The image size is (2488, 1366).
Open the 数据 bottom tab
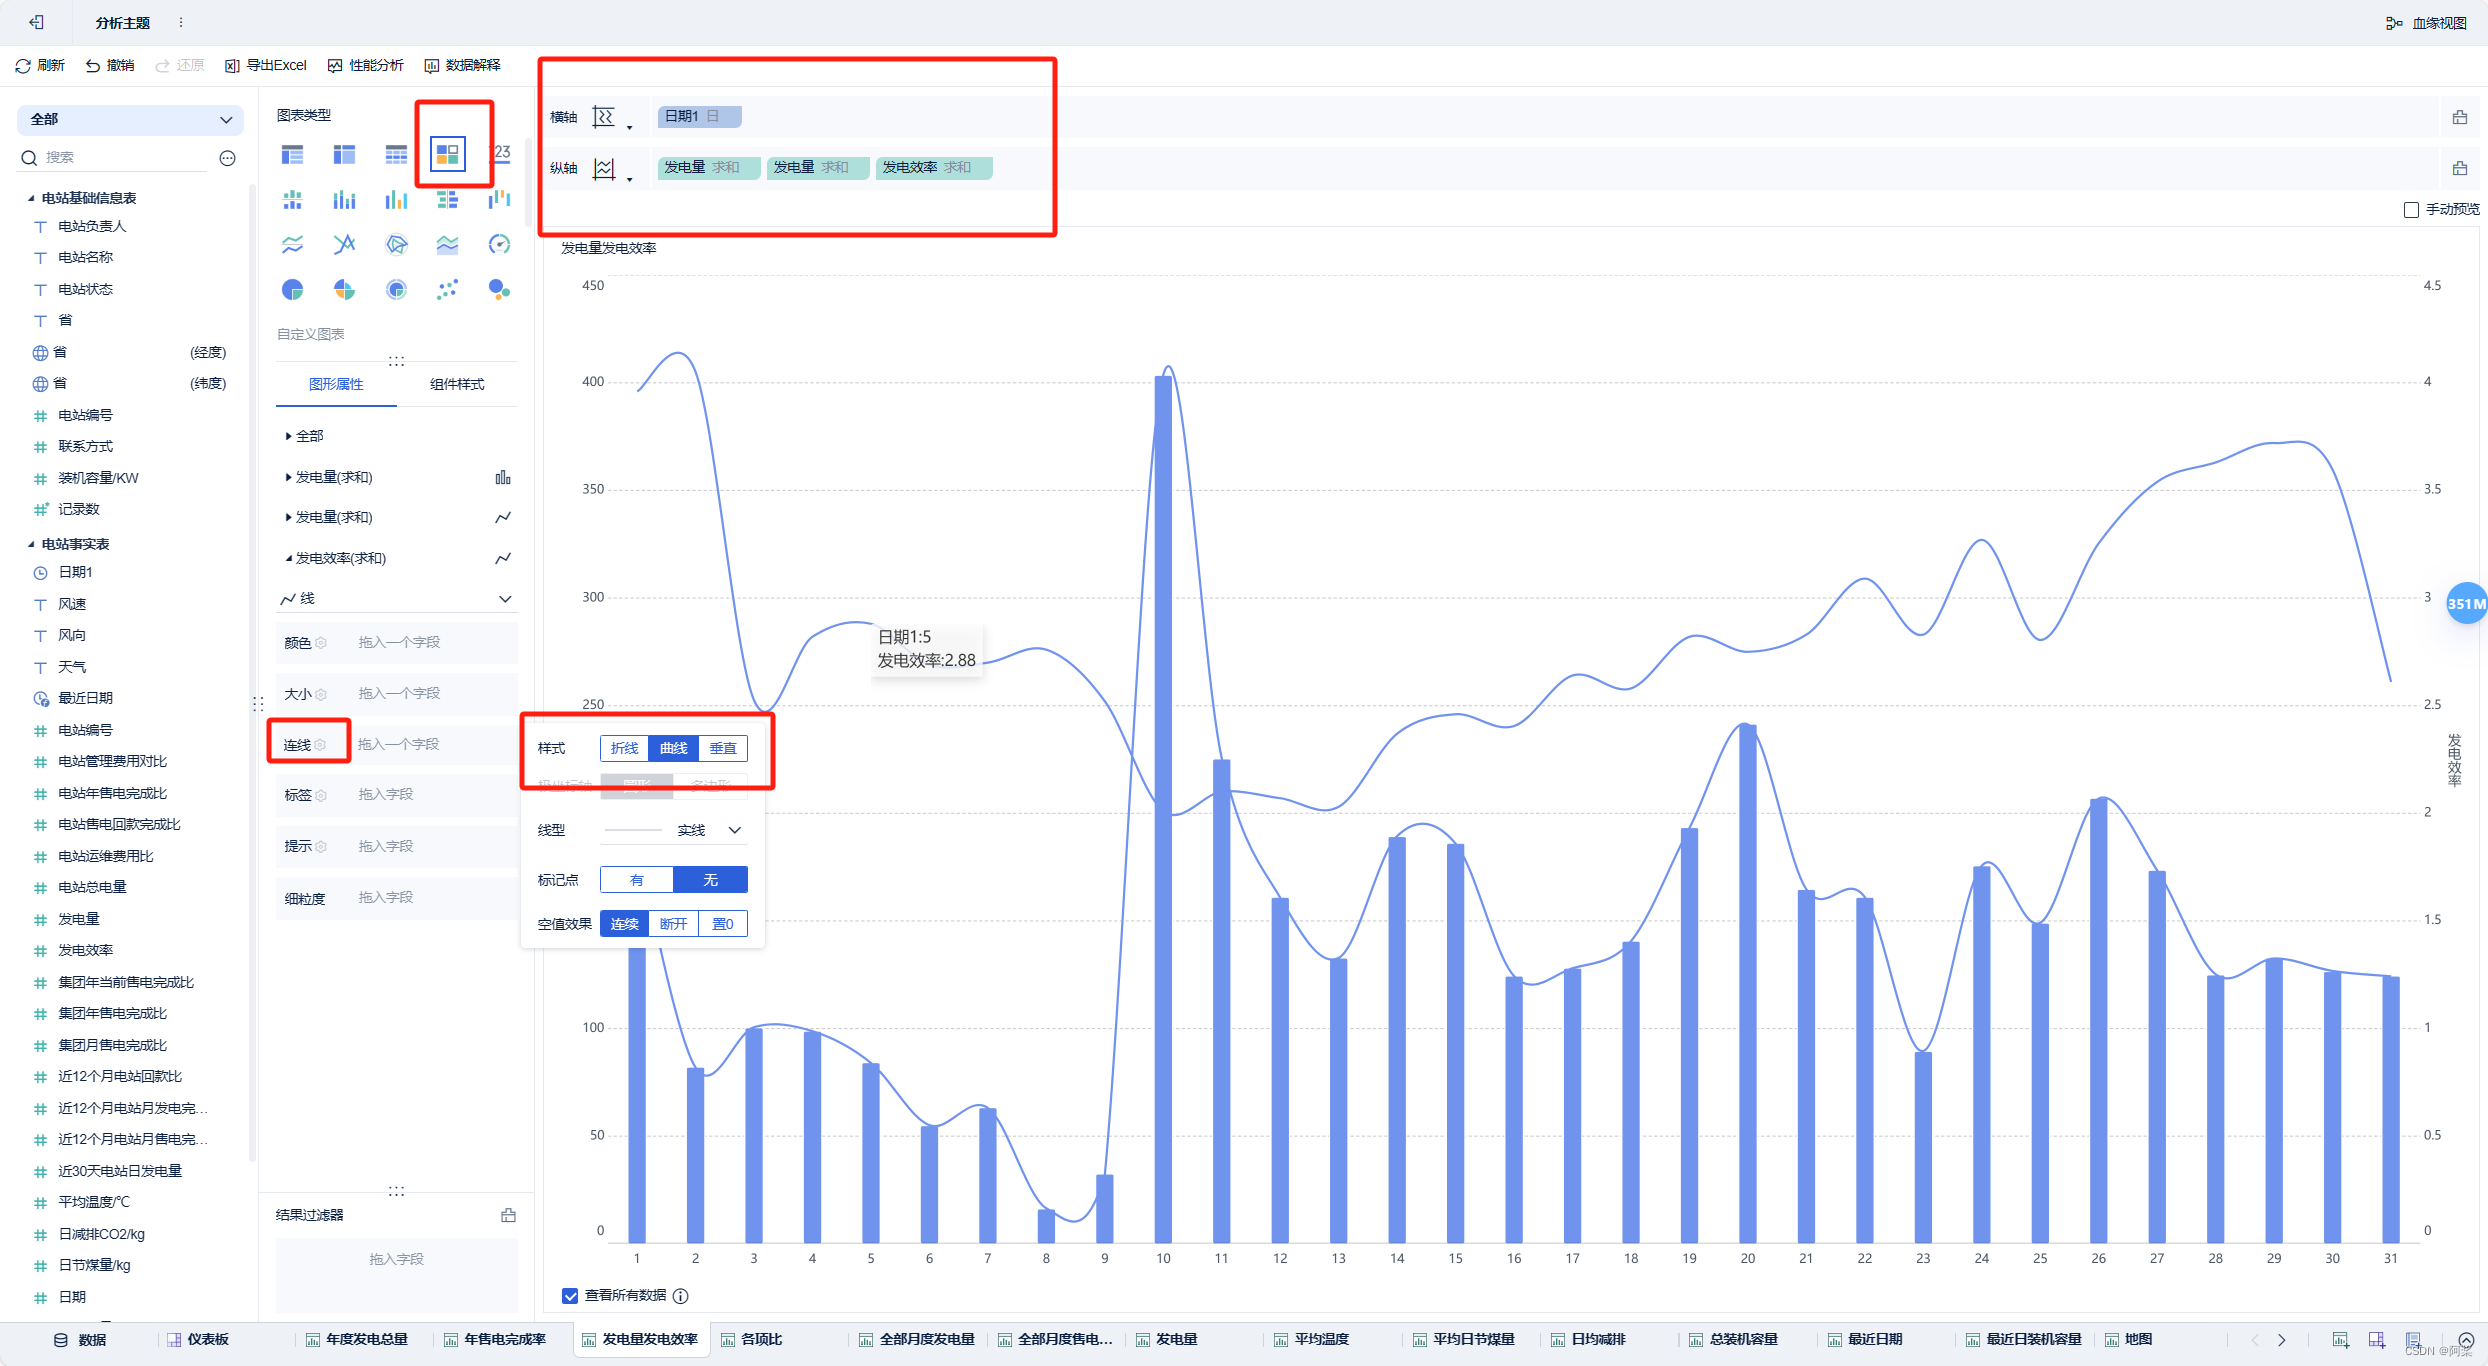pyautogui.click(x=80, y=1340)
